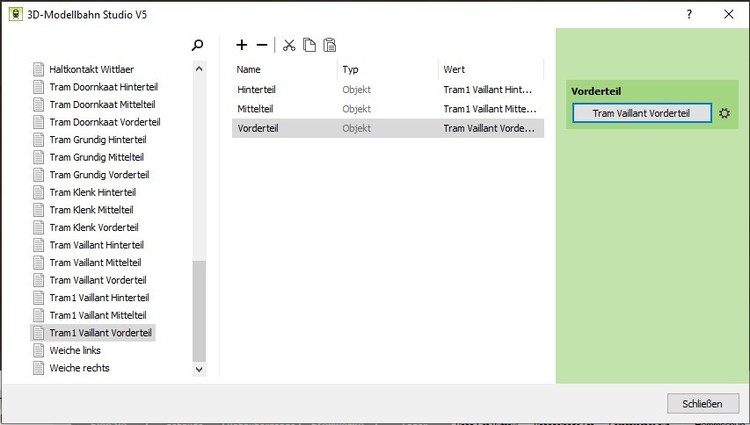Image resolution: width=750 pixels, height=425 pixels.
Task: Click the list's vertical scrollbar thumb
Action: (199, 311)
